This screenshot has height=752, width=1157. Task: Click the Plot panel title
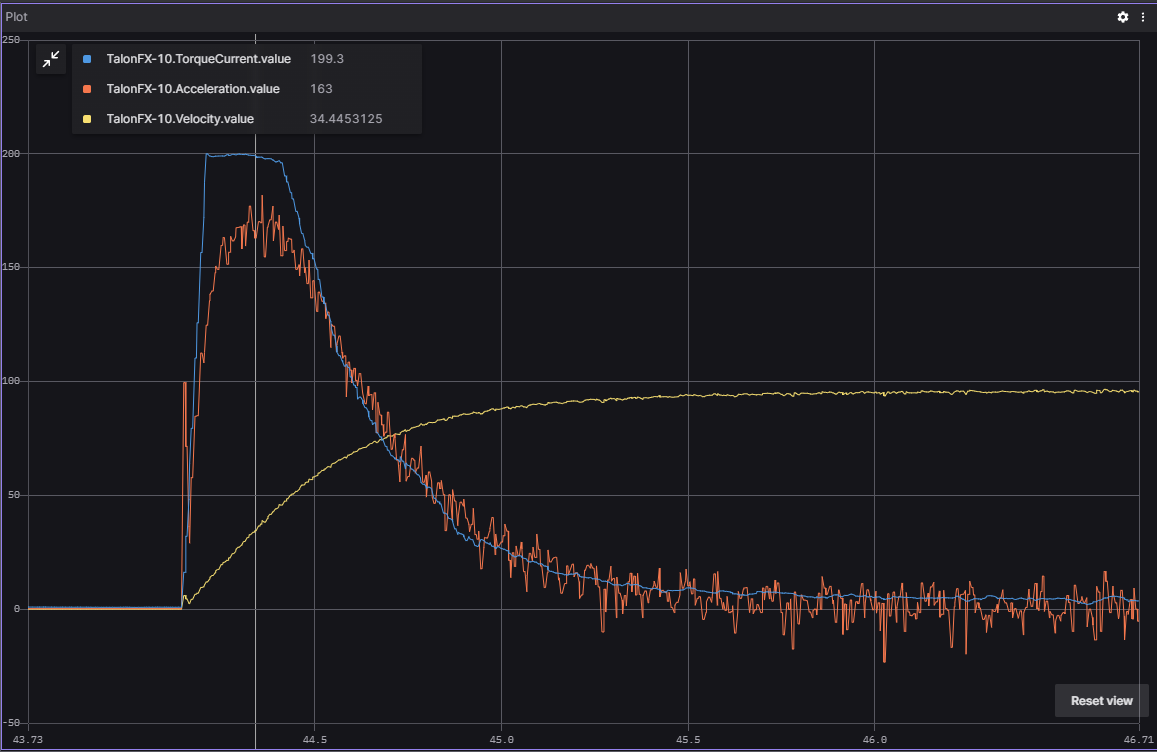click(x=16, y=16)
